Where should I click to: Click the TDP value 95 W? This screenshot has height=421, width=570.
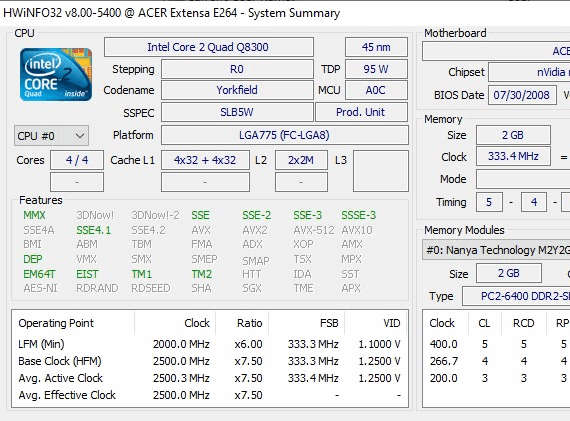pyautogui.click(x=376, y=69)
